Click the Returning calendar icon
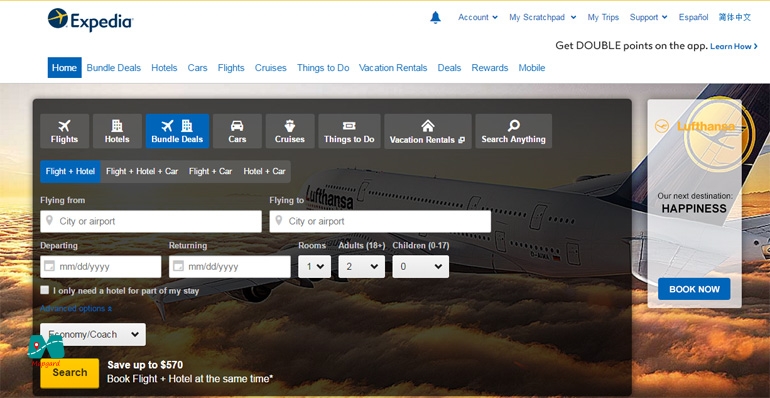 coord(178,266)
